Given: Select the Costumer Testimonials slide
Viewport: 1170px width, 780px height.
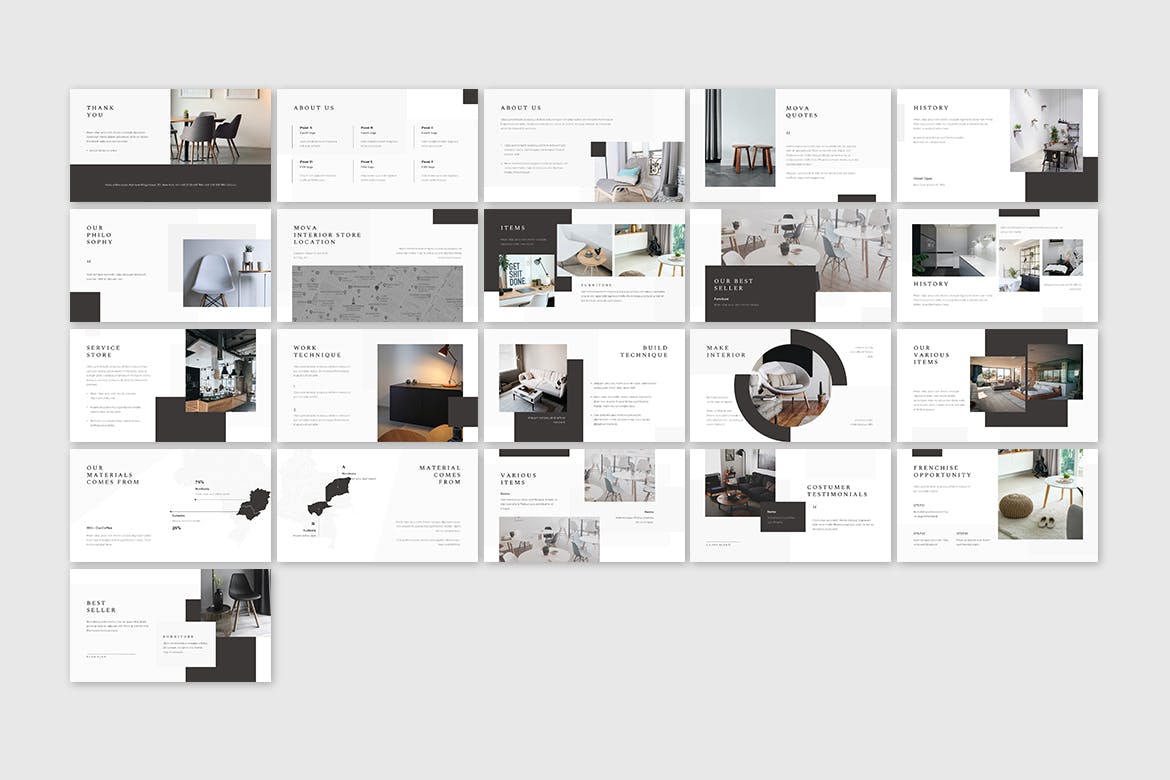Looking at the screenshot, I should [x=790, y=505].
